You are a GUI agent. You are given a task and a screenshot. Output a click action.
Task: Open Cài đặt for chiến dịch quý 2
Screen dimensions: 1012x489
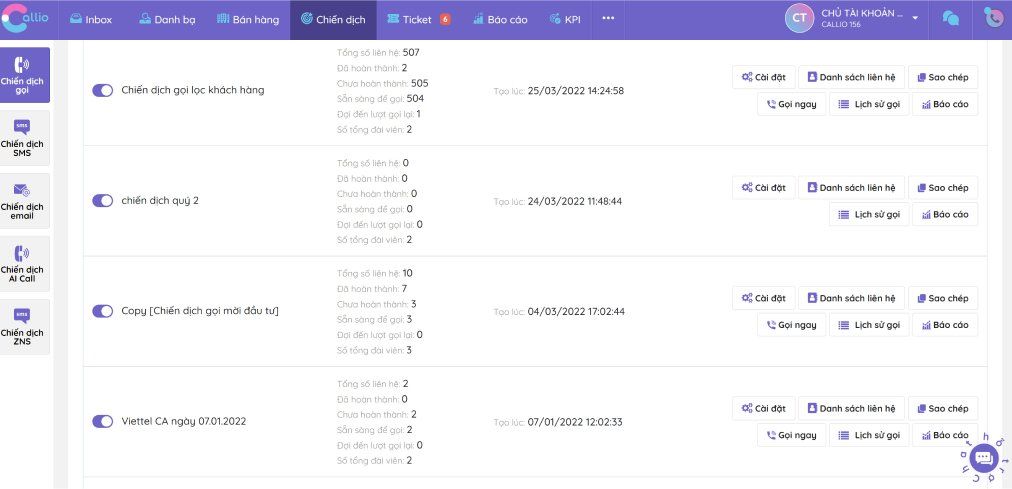point(763,187)
